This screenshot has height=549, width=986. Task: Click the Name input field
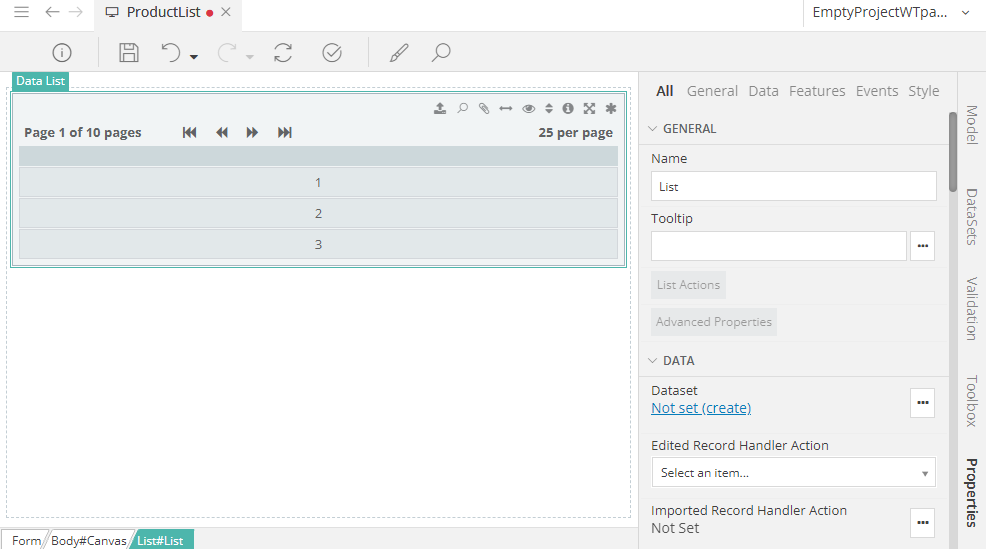pos(793,186)
